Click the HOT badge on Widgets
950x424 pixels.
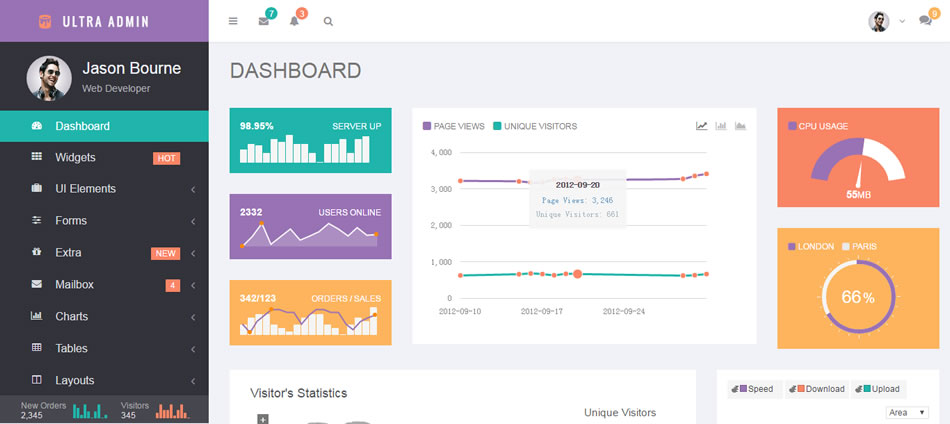[x=167, y=159]
